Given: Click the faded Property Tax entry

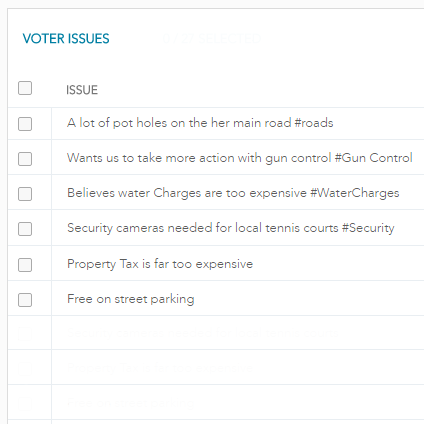Looking at the screenshot, I should point(160,368).
